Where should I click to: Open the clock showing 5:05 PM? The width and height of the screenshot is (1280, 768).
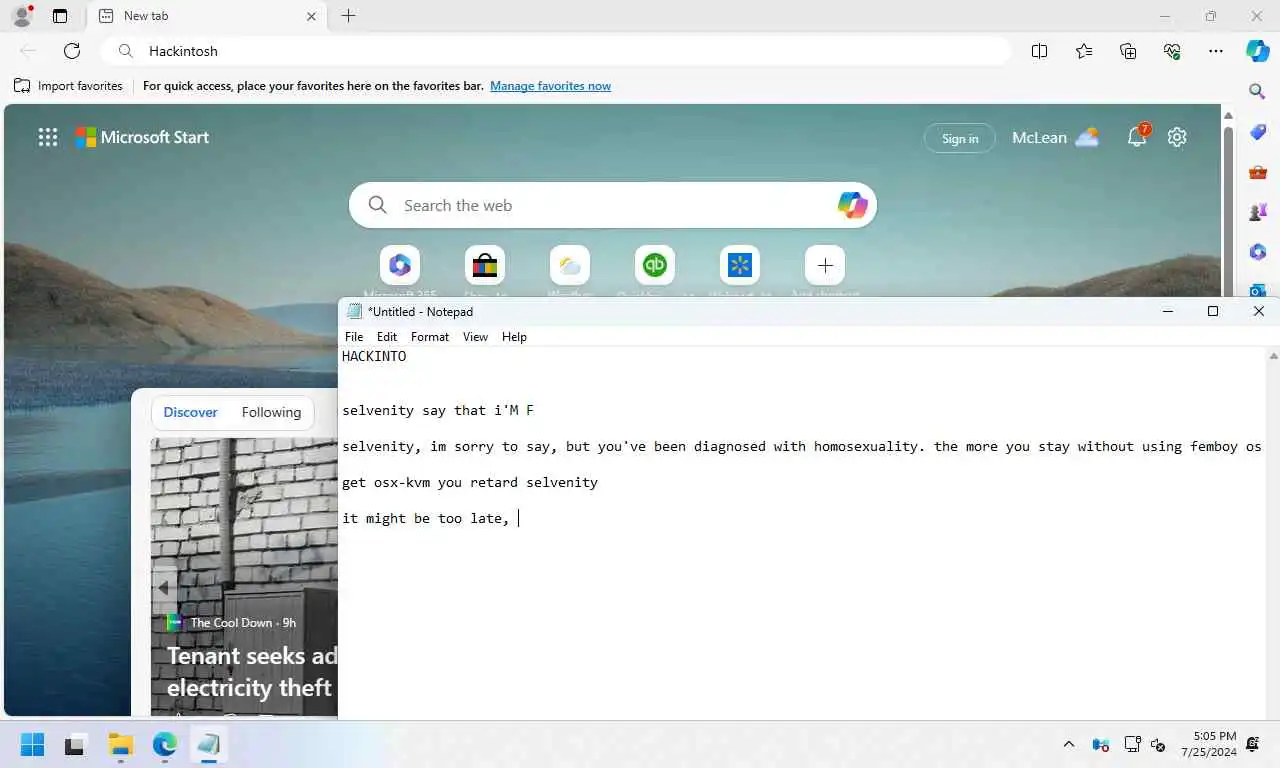point(1208,744)
